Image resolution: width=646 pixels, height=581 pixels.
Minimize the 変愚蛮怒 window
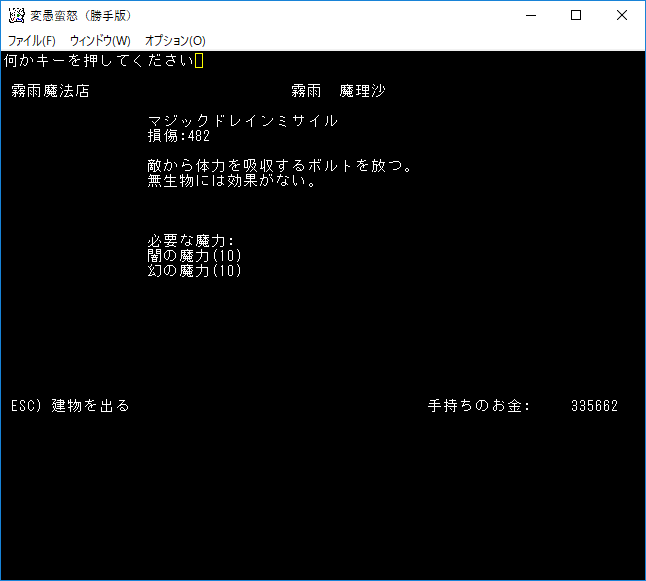click(529, 15)
